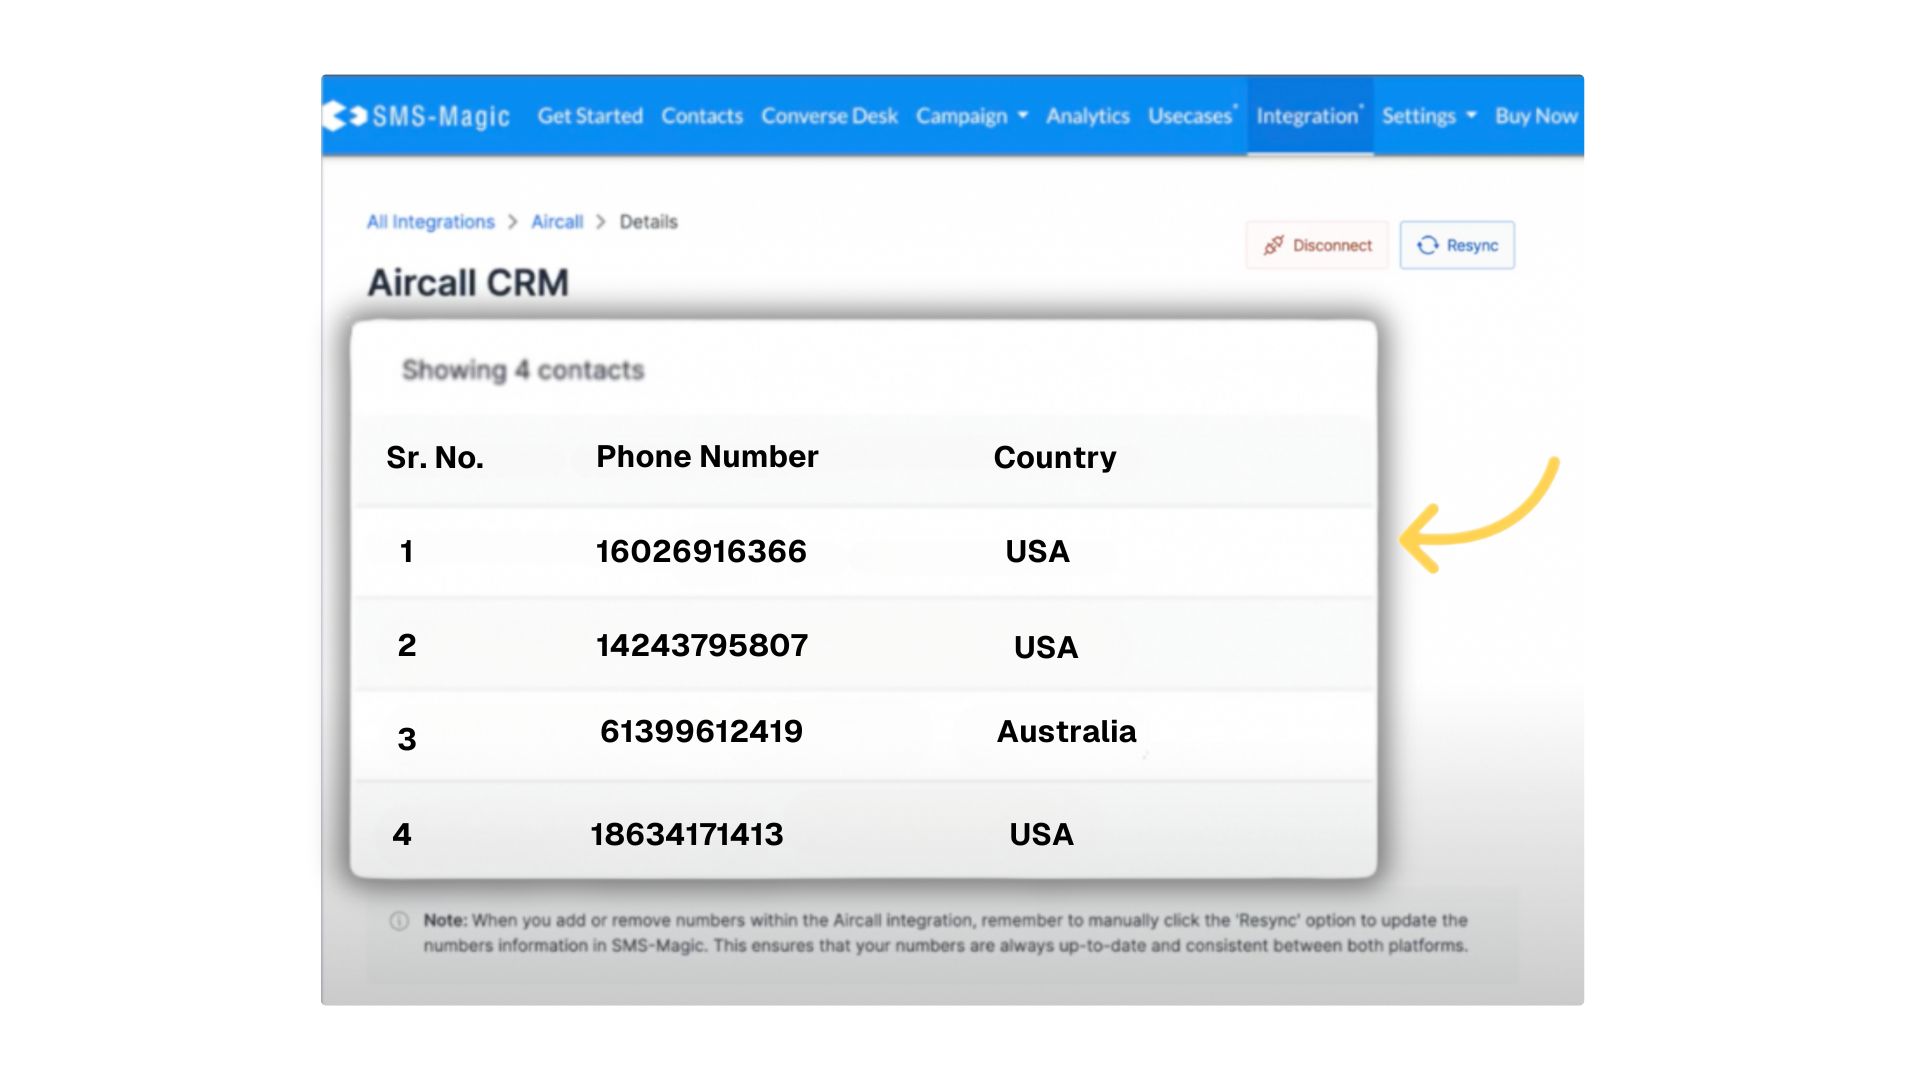
Task: Open the Get Started menu item
Action: pyautogui.click(x=590, y=116)
